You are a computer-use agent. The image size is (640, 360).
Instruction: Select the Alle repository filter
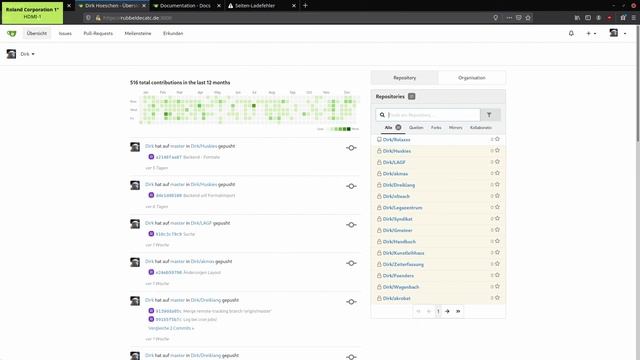[x=392, y=127]
